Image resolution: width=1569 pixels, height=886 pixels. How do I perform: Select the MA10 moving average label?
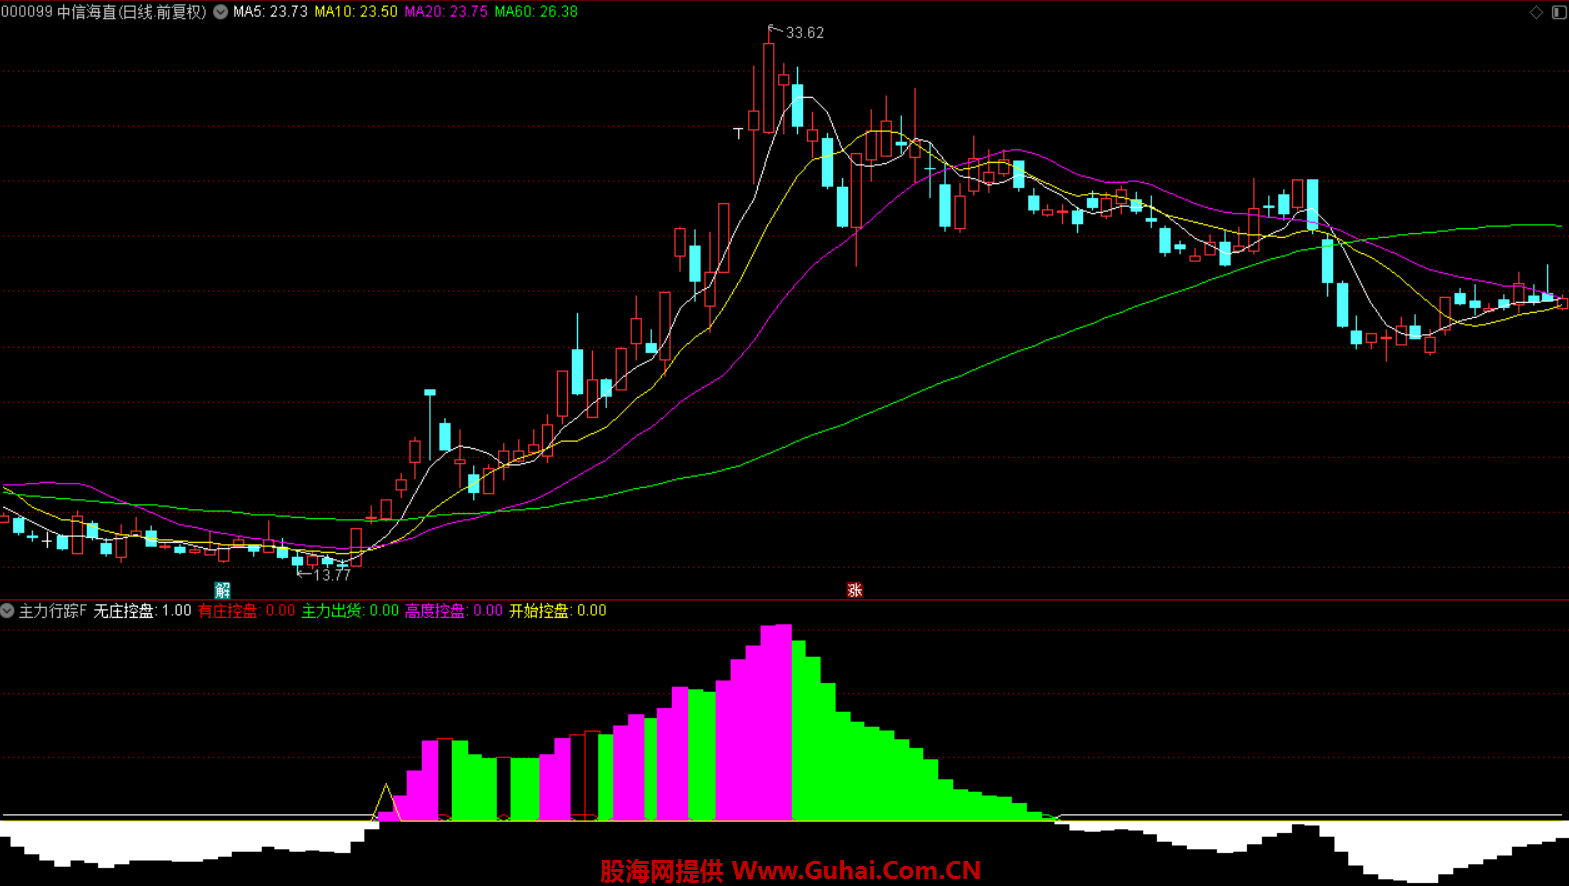355,12
